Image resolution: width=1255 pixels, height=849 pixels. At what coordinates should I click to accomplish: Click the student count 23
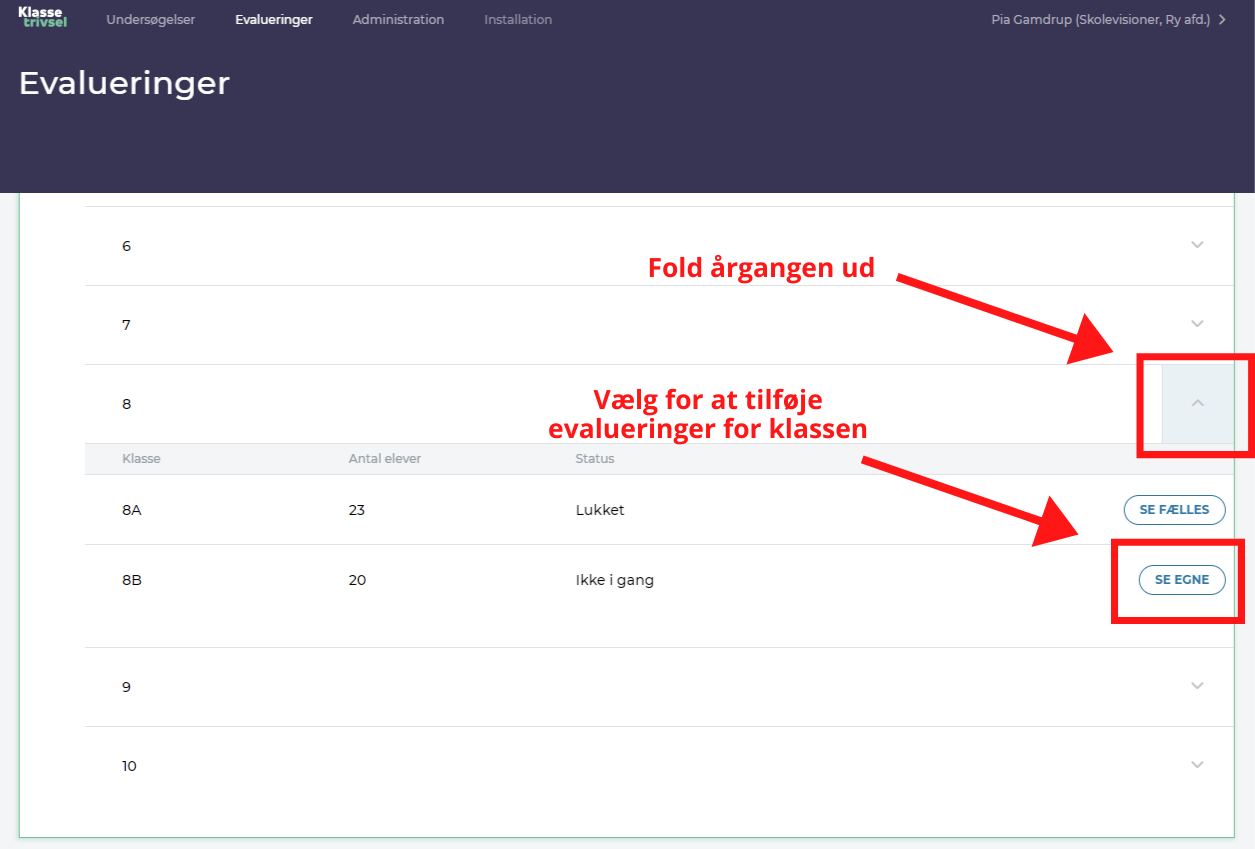[357, 510]
